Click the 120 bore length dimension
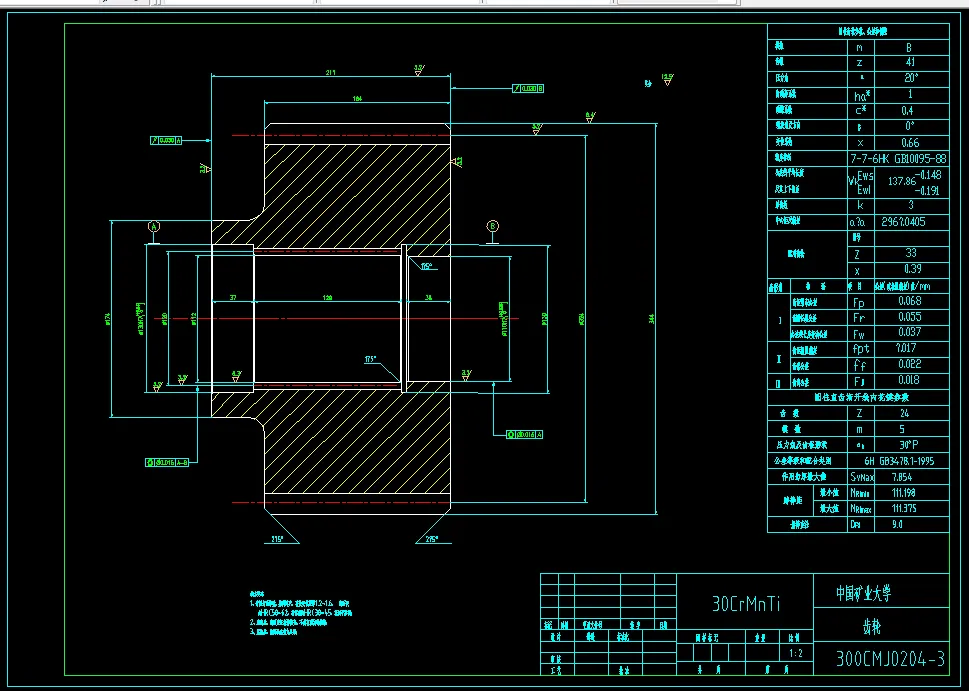Screen dimensions: 969x691 click(x=328, y=298)
